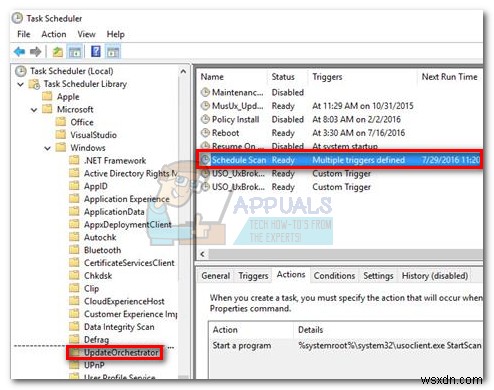This screenshot has height=390, width=494.
Task: Switch to the General tab
Action: [x=216, y=276]
